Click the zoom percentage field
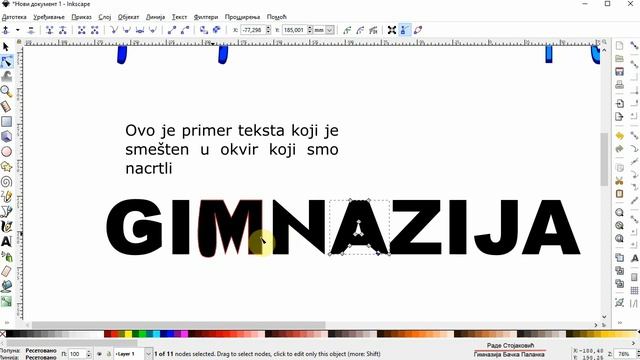The image size is (640, 360). 624,354
